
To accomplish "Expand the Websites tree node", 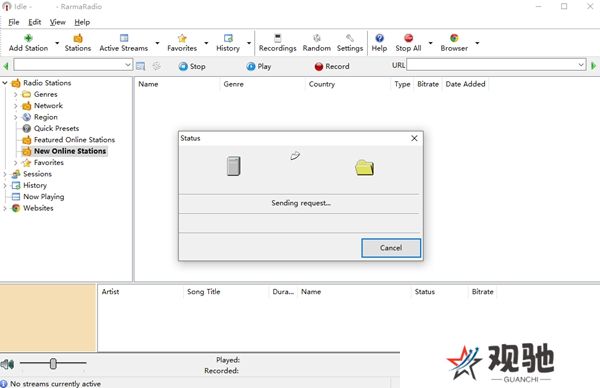I will [x=5, y=208].
